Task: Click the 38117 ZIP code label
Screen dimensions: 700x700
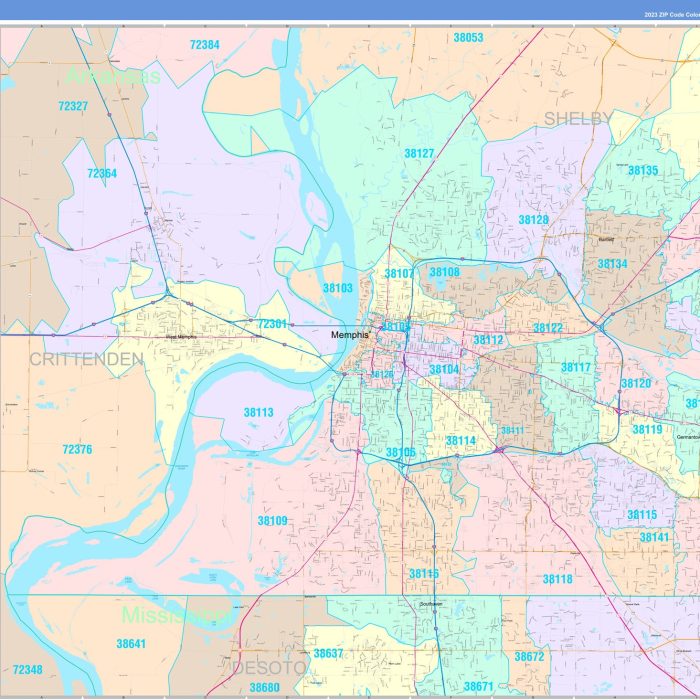Action: coord(576,367)
